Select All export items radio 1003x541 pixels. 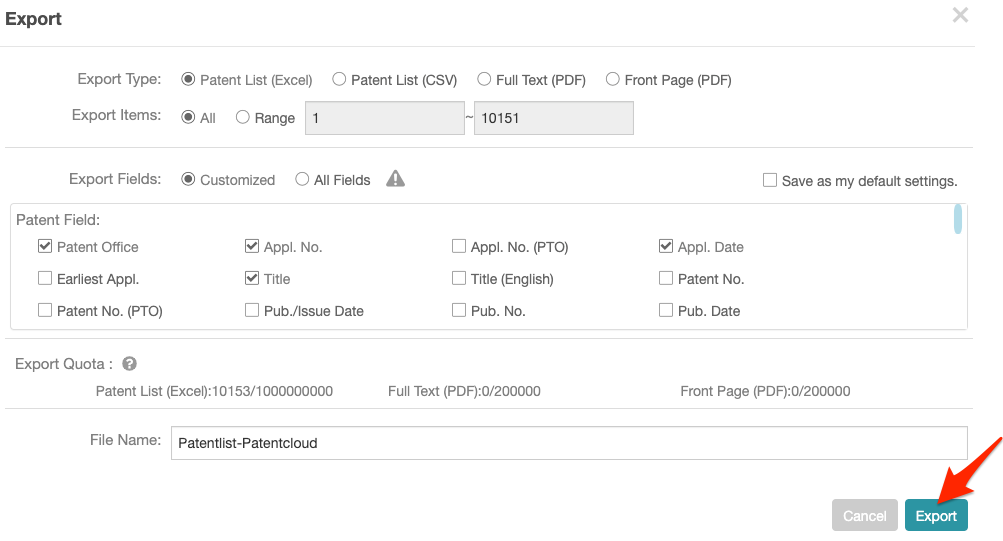pos(188,117)
